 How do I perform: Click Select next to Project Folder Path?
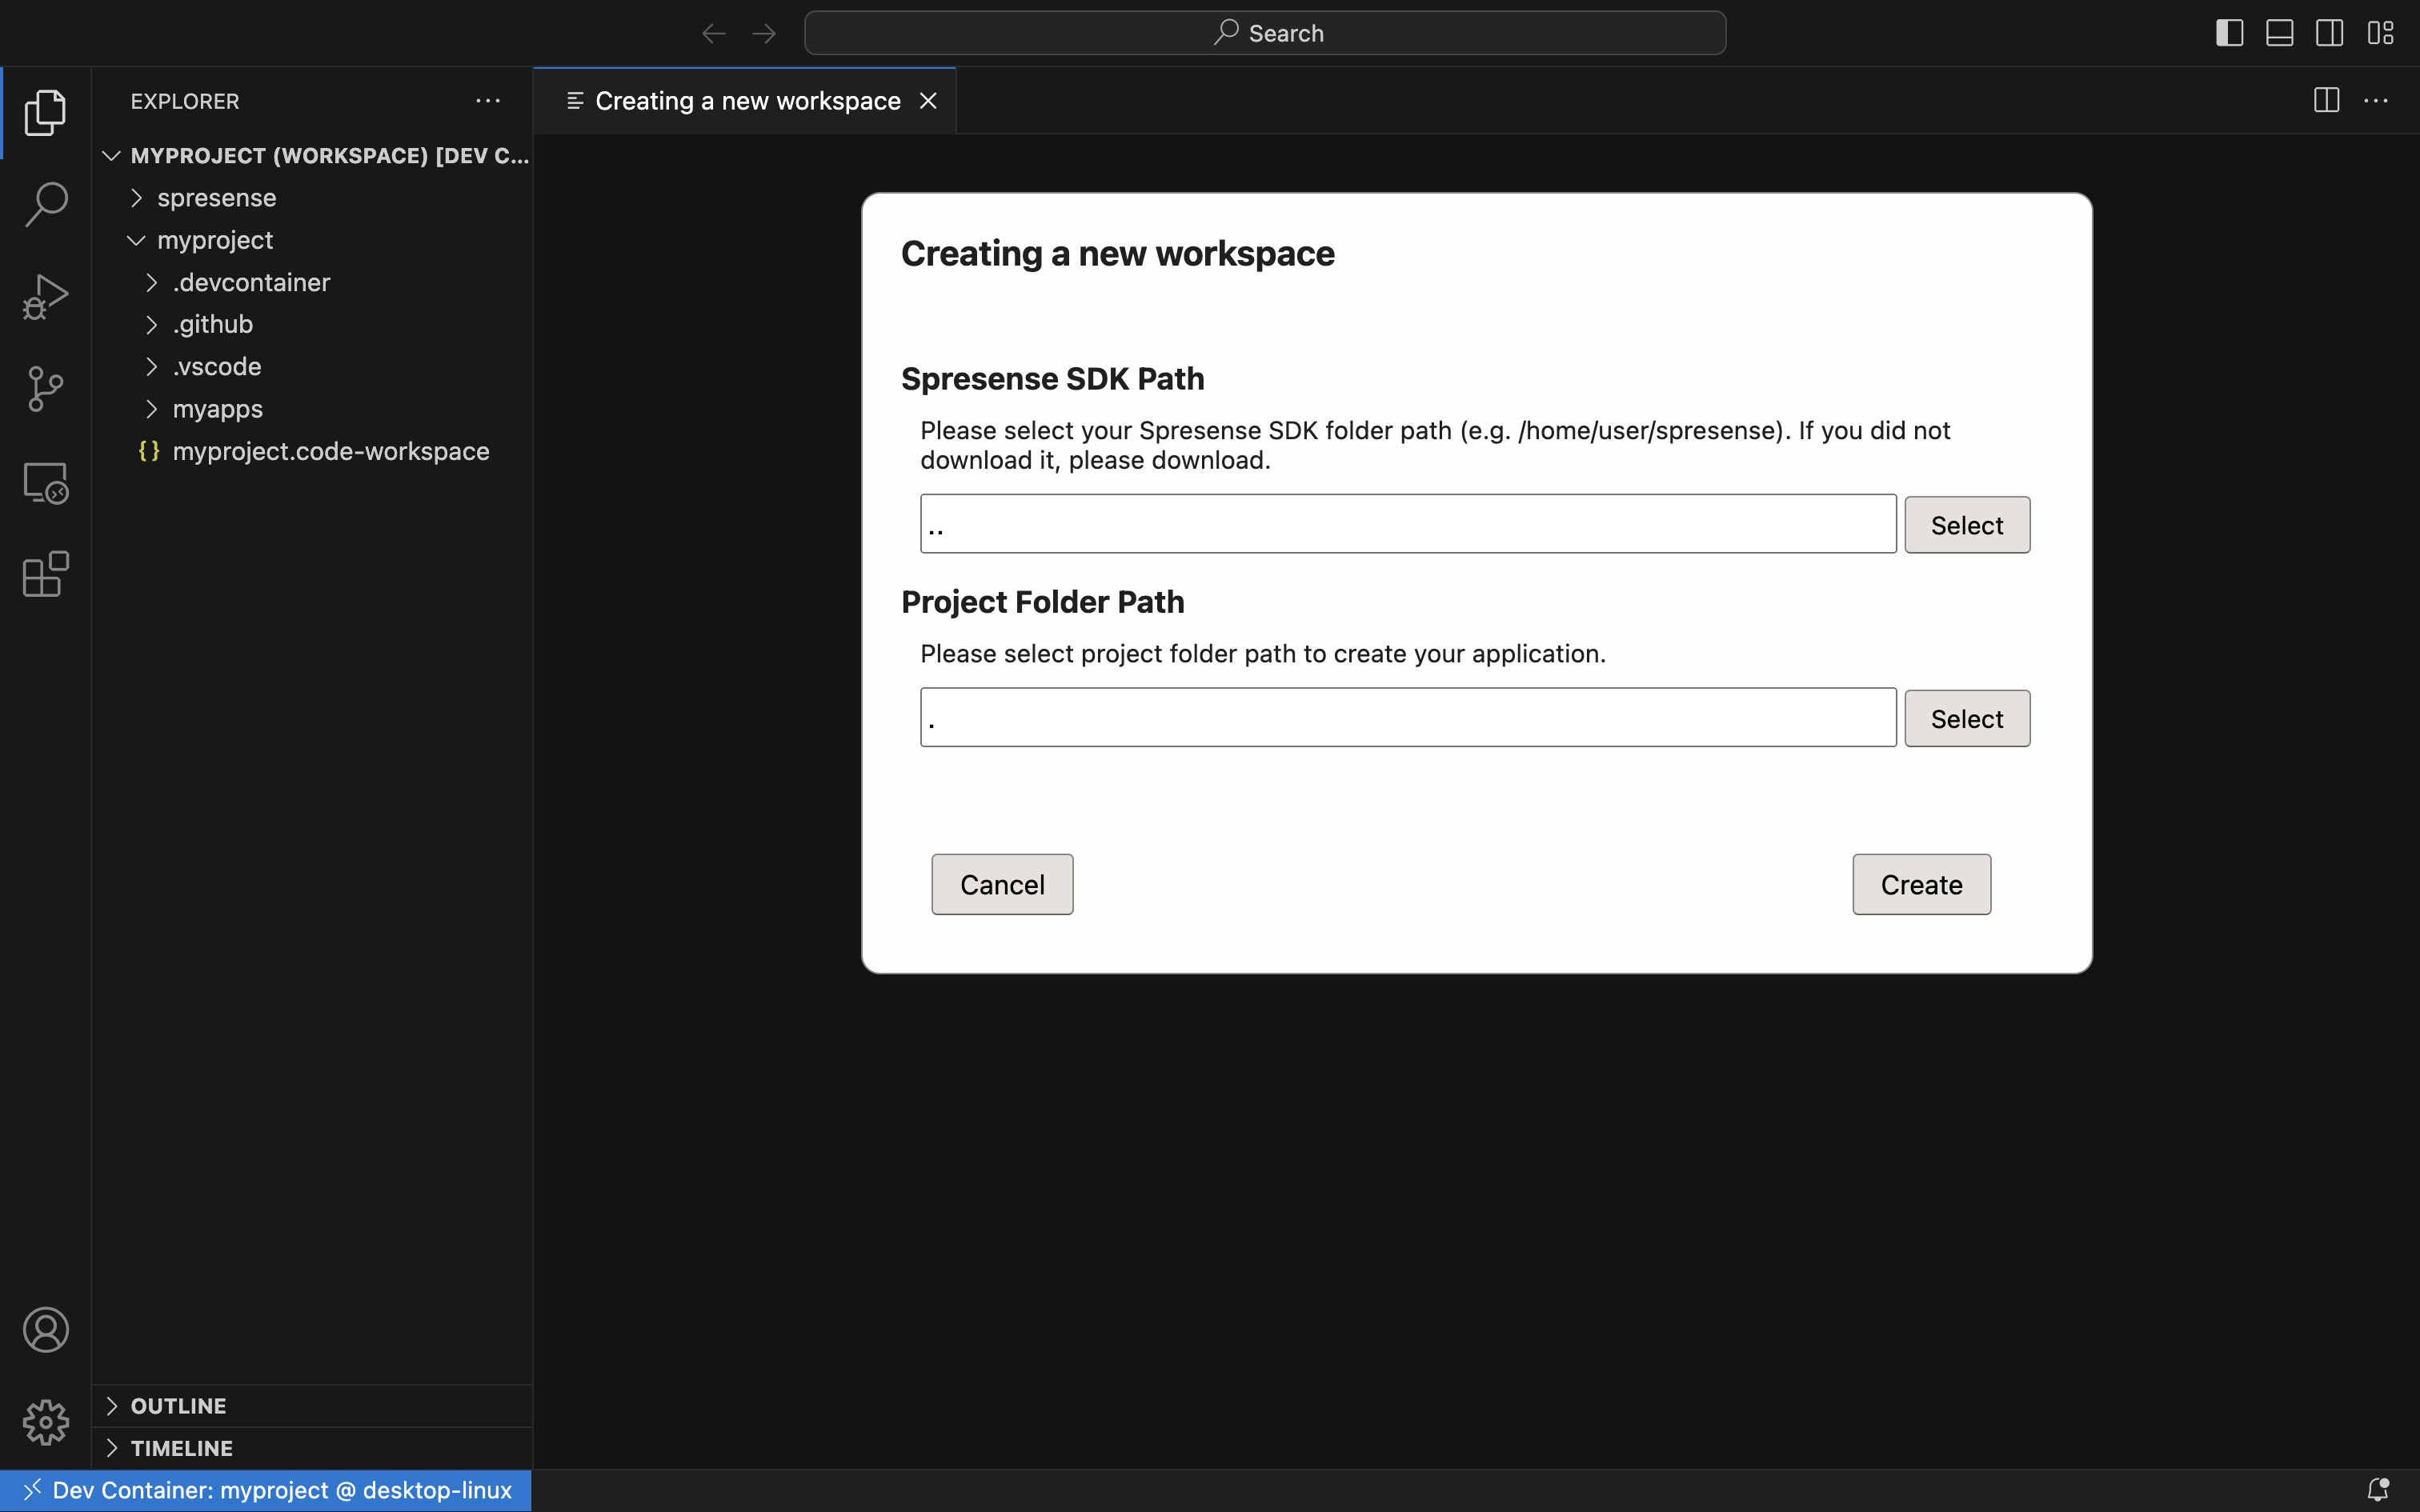click(x=1967, y=718)
